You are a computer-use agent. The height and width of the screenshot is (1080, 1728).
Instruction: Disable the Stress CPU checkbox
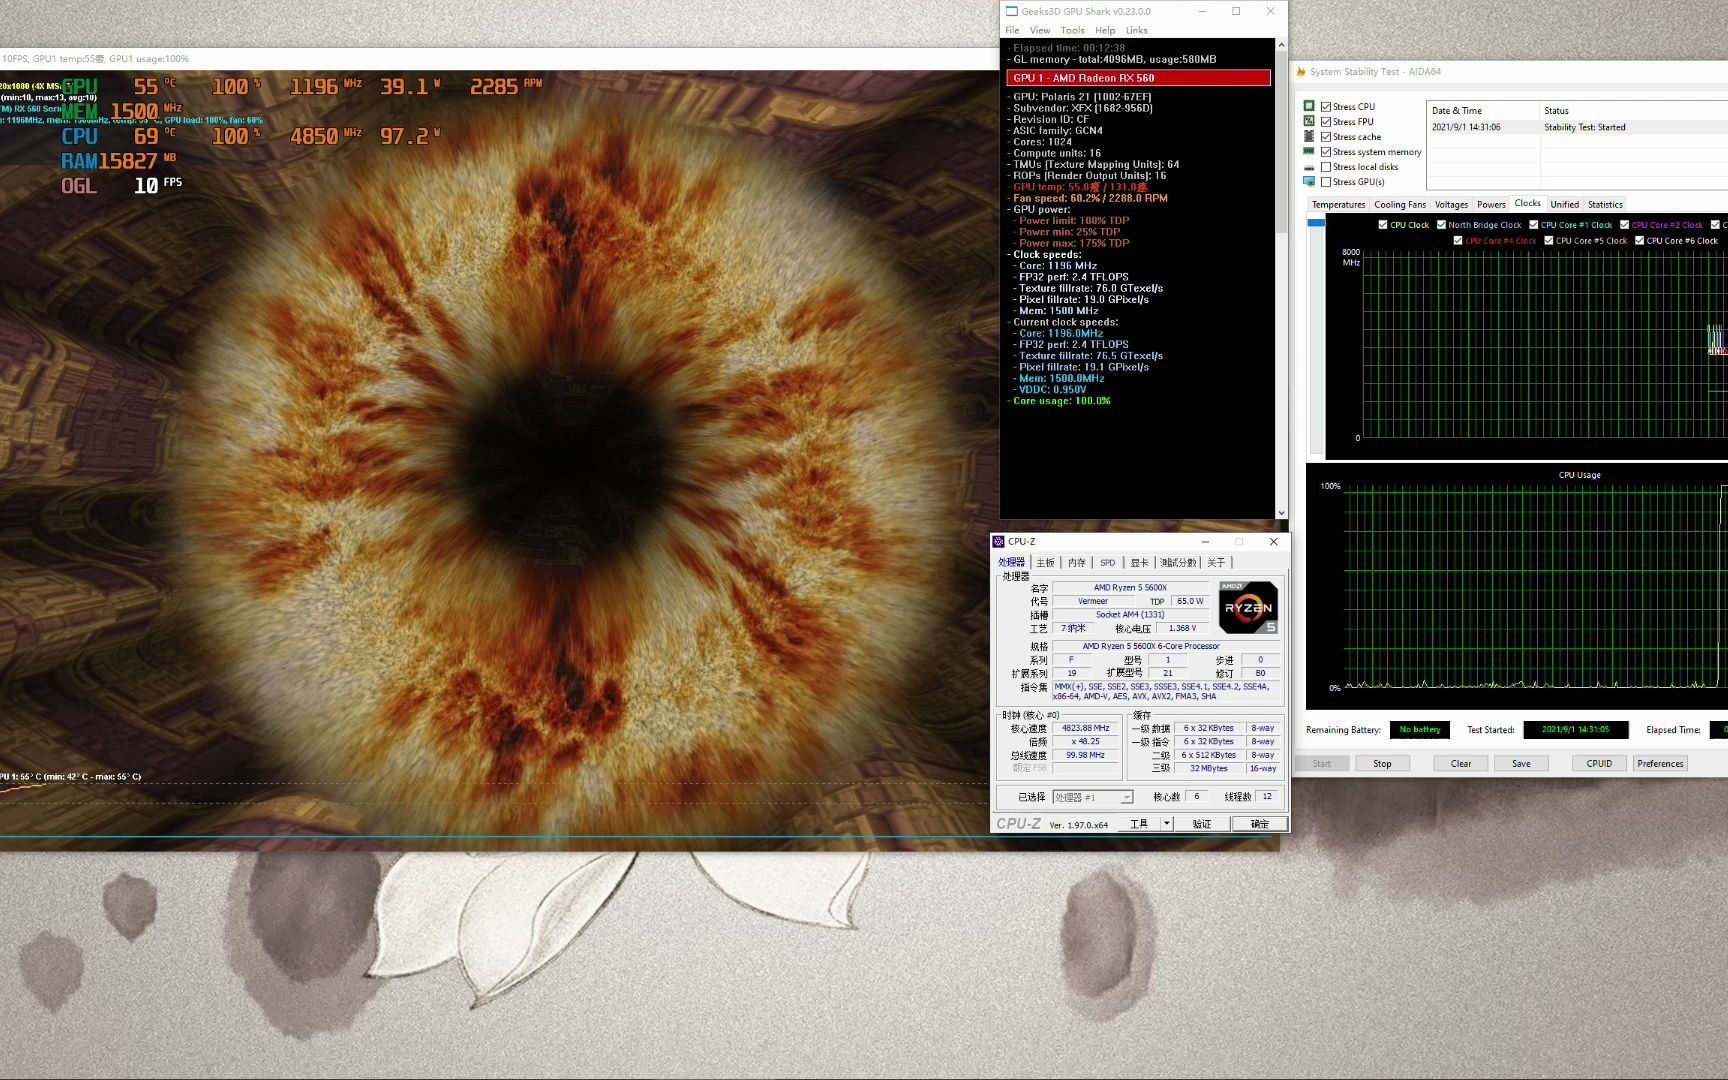1326,106
